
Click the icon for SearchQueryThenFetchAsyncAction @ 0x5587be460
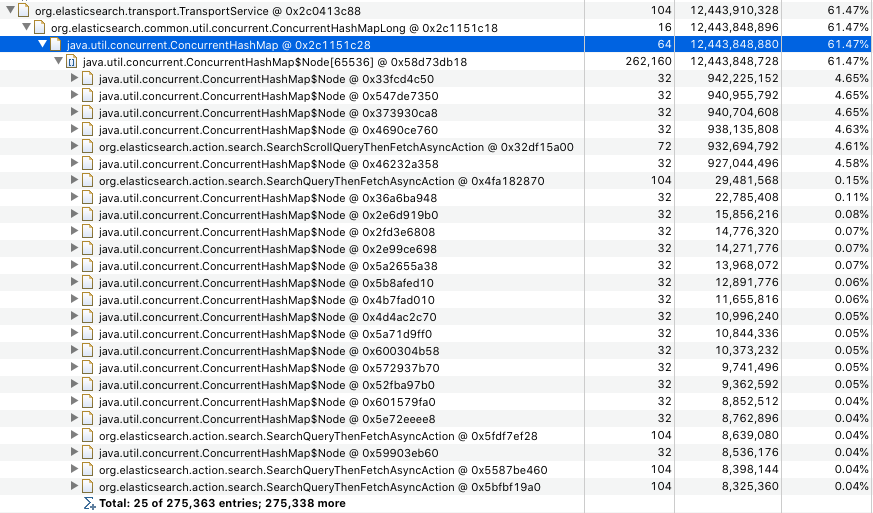pos(87,469)
